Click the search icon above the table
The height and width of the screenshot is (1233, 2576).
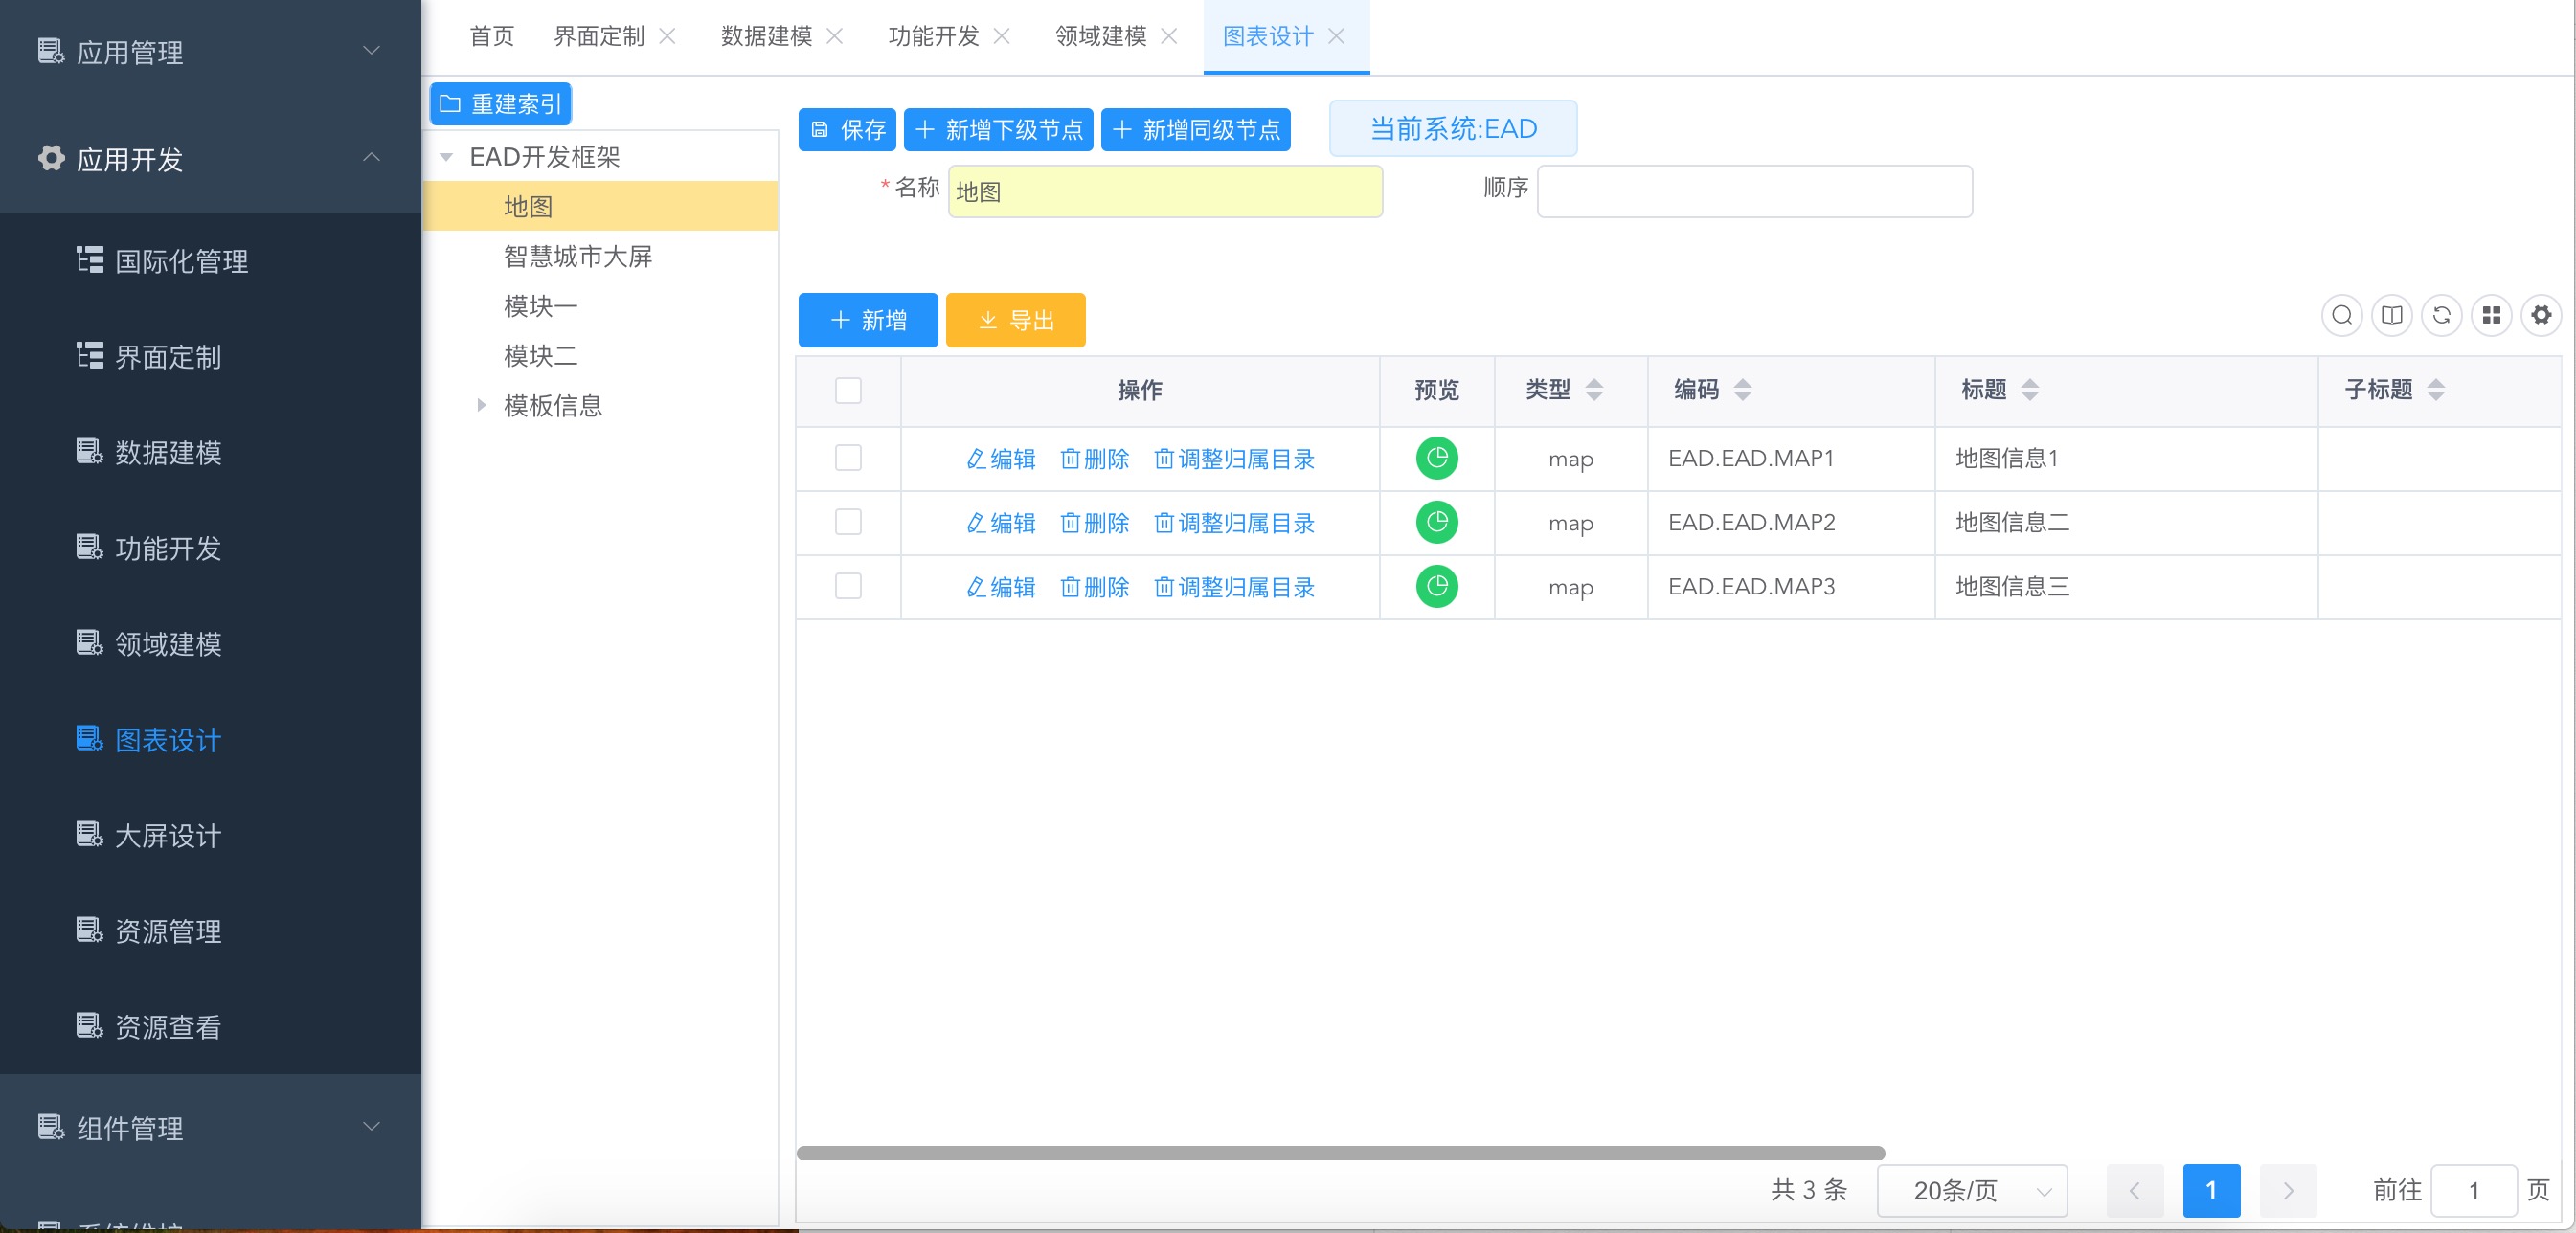coord(2341,316)
